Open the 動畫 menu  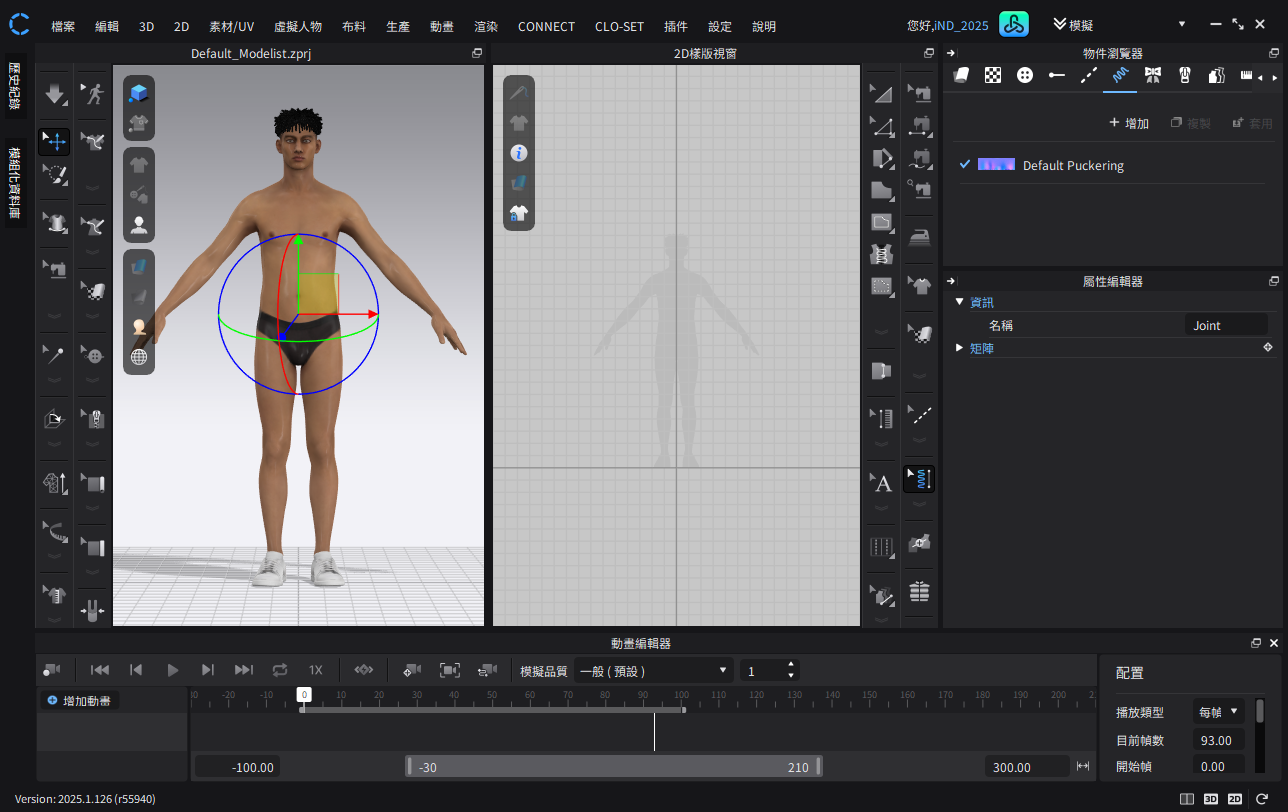(442, 26)
